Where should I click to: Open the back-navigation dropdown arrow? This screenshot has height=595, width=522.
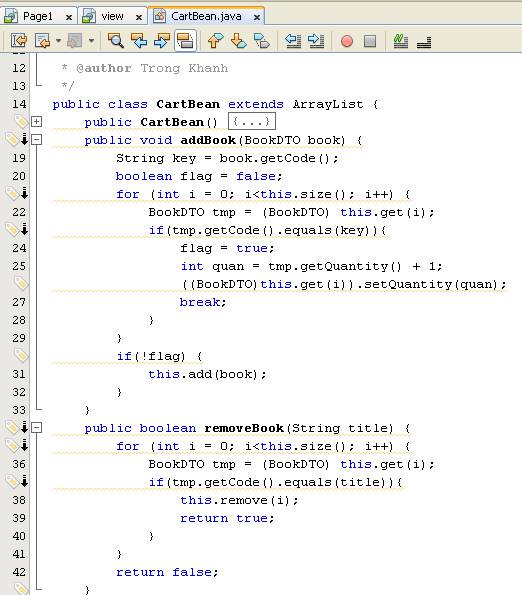[58, 40]
